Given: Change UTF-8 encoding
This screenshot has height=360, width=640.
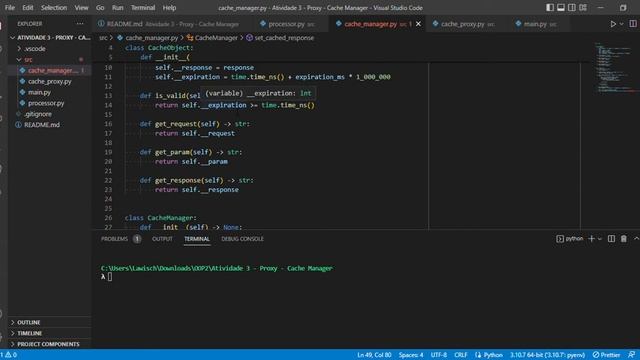Looking at the screenshot, I should 439,355.
